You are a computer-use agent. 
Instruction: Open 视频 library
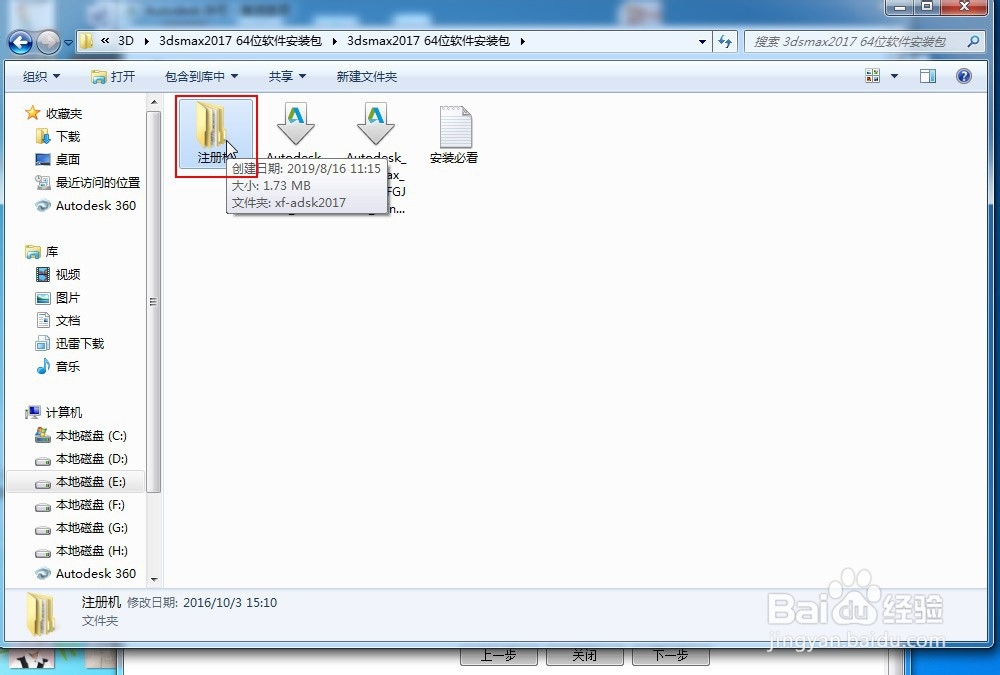pos(68,274)
